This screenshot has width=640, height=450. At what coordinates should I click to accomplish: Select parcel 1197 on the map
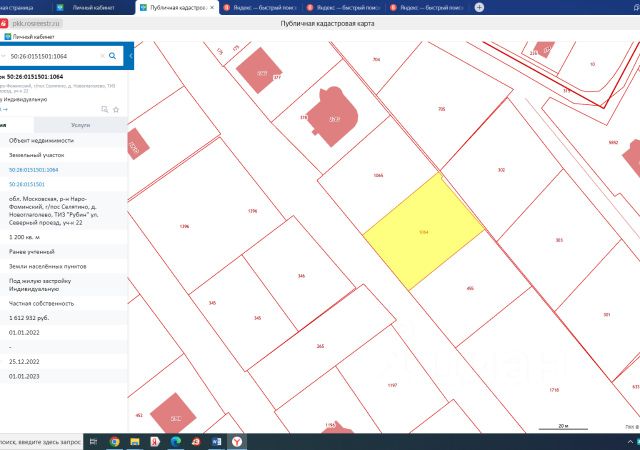392,385
